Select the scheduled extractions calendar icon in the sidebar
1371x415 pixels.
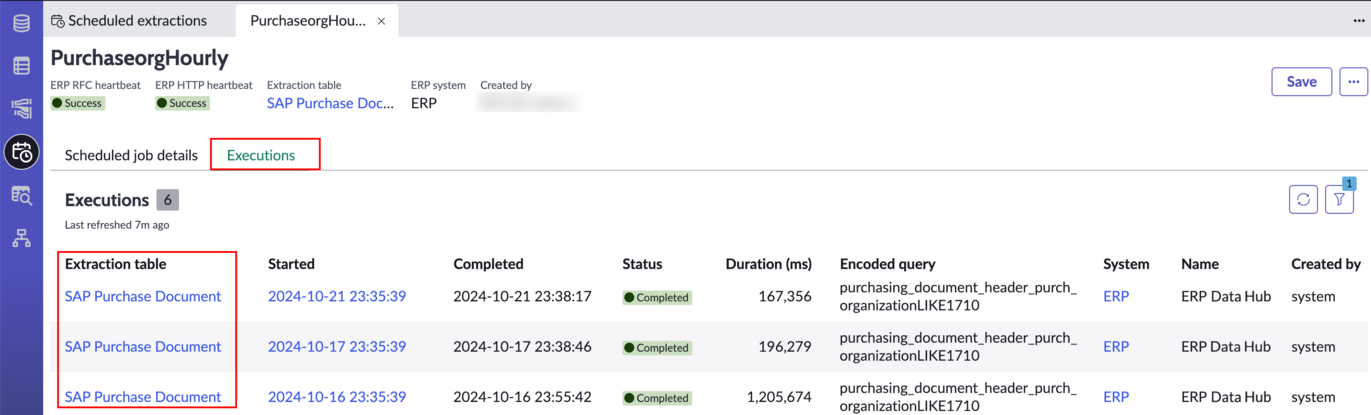21,152
